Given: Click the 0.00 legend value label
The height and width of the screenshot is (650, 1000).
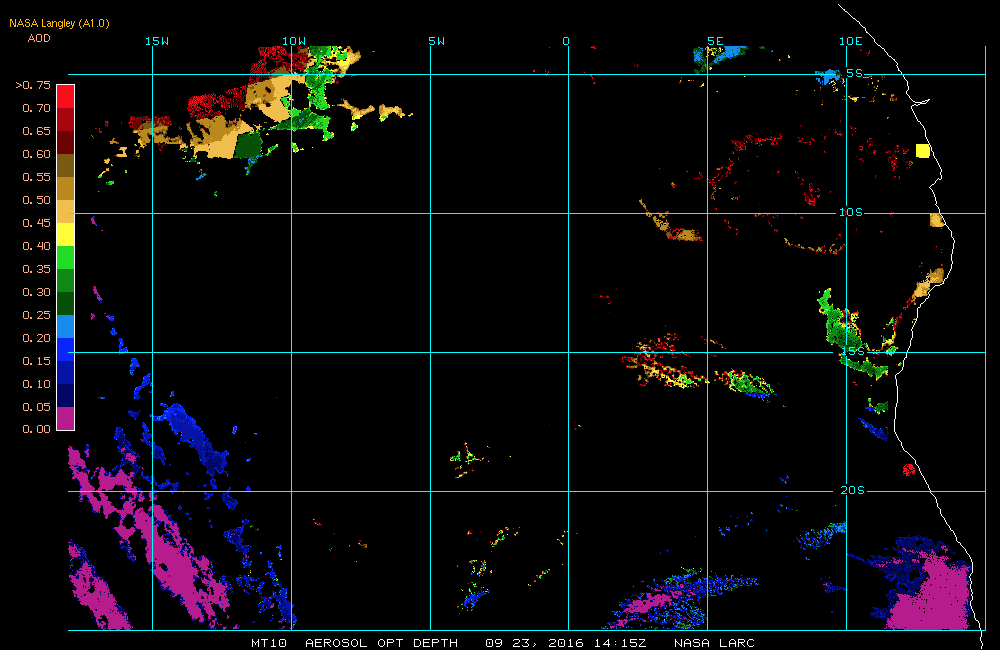Looking at the screenshot, I should point(36,429).
